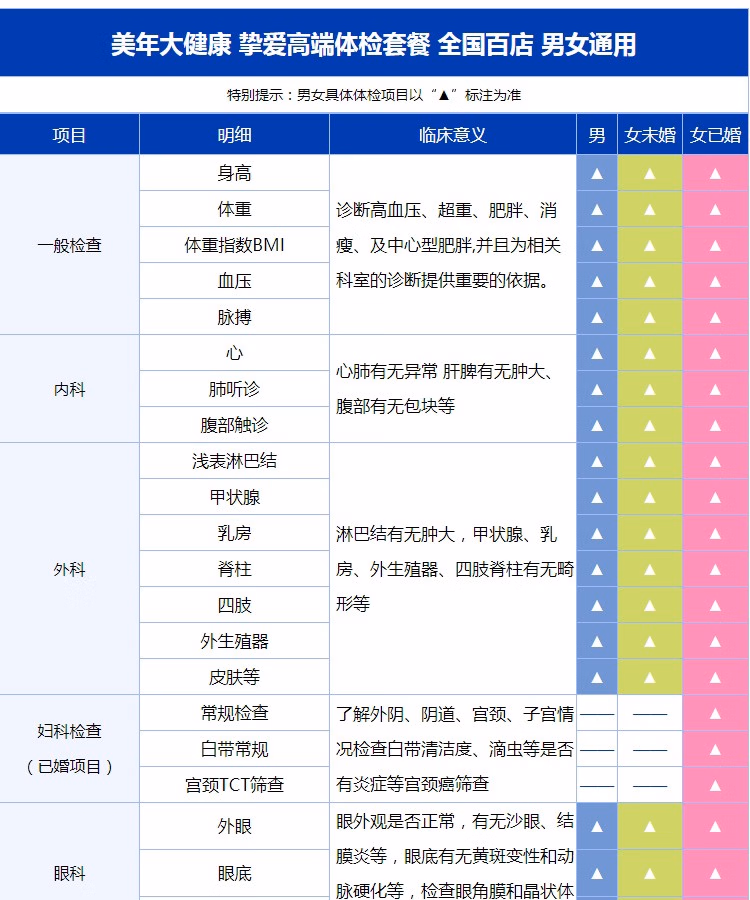Viewport: 750px width, 900px height.
Task: Click the 男 triangle mark in 甲状腺 row
Action: click(x=597, y=498)
